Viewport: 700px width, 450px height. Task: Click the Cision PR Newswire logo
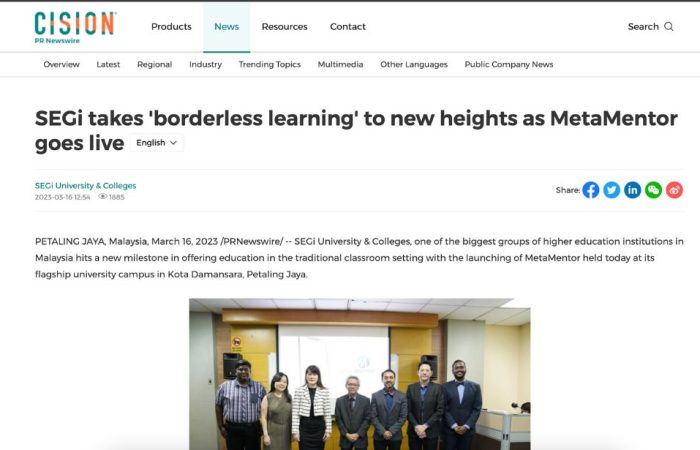75,28
